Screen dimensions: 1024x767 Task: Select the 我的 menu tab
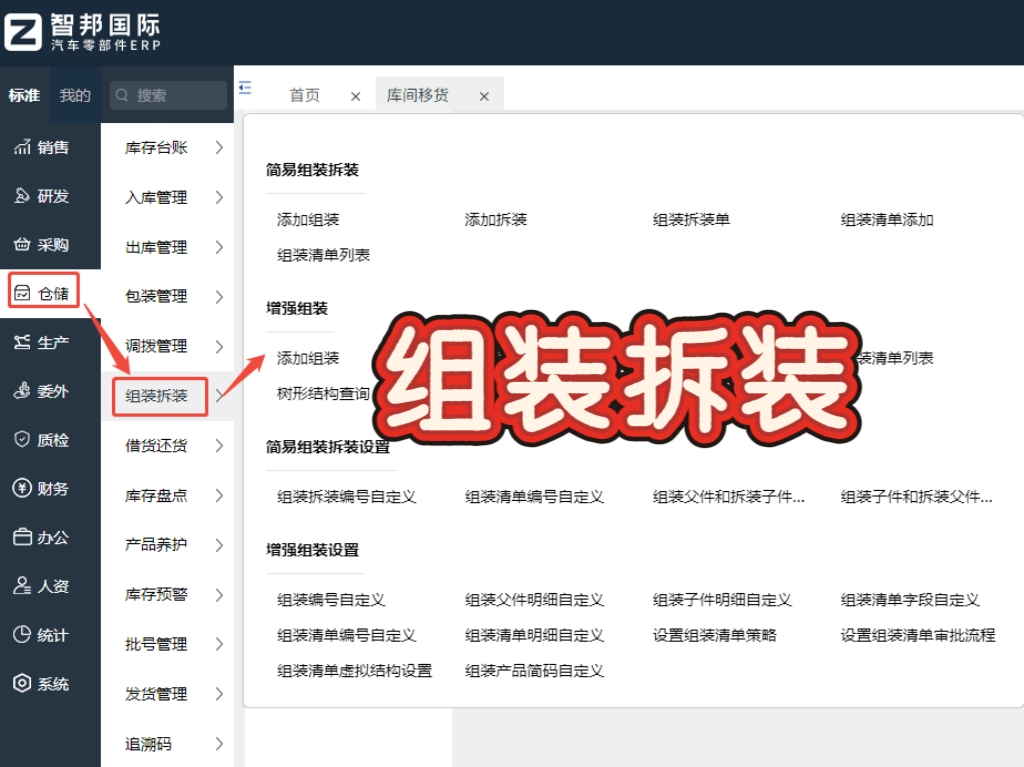pos(75,95)
